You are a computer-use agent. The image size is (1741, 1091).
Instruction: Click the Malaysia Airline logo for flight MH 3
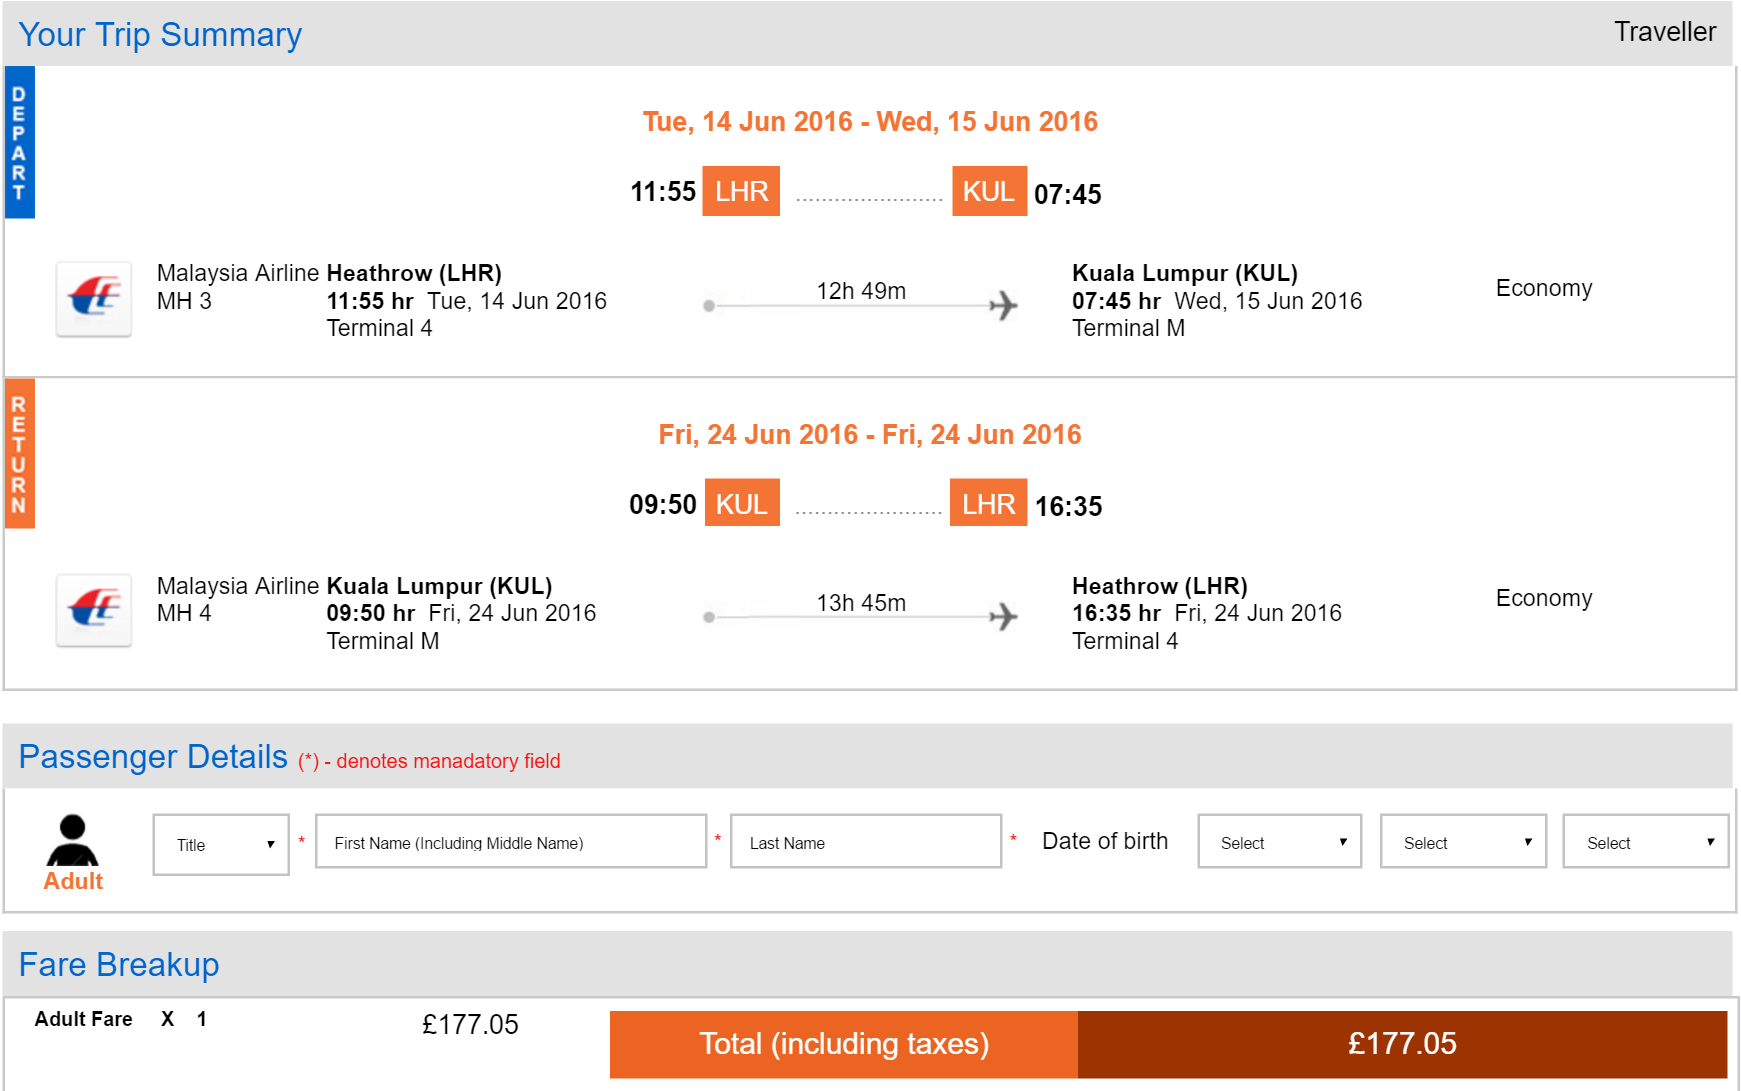click(x=94, y=299)
